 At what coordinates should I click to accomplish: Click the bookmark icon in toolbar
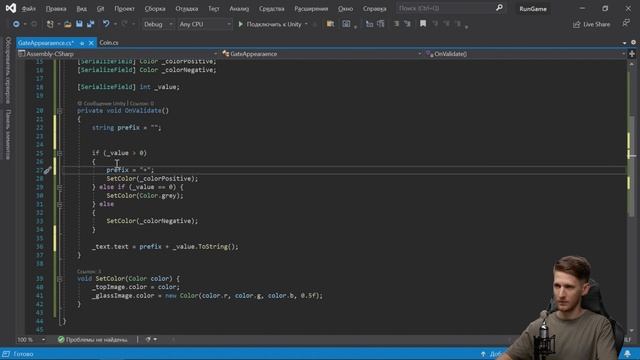(x=423, y=24)
